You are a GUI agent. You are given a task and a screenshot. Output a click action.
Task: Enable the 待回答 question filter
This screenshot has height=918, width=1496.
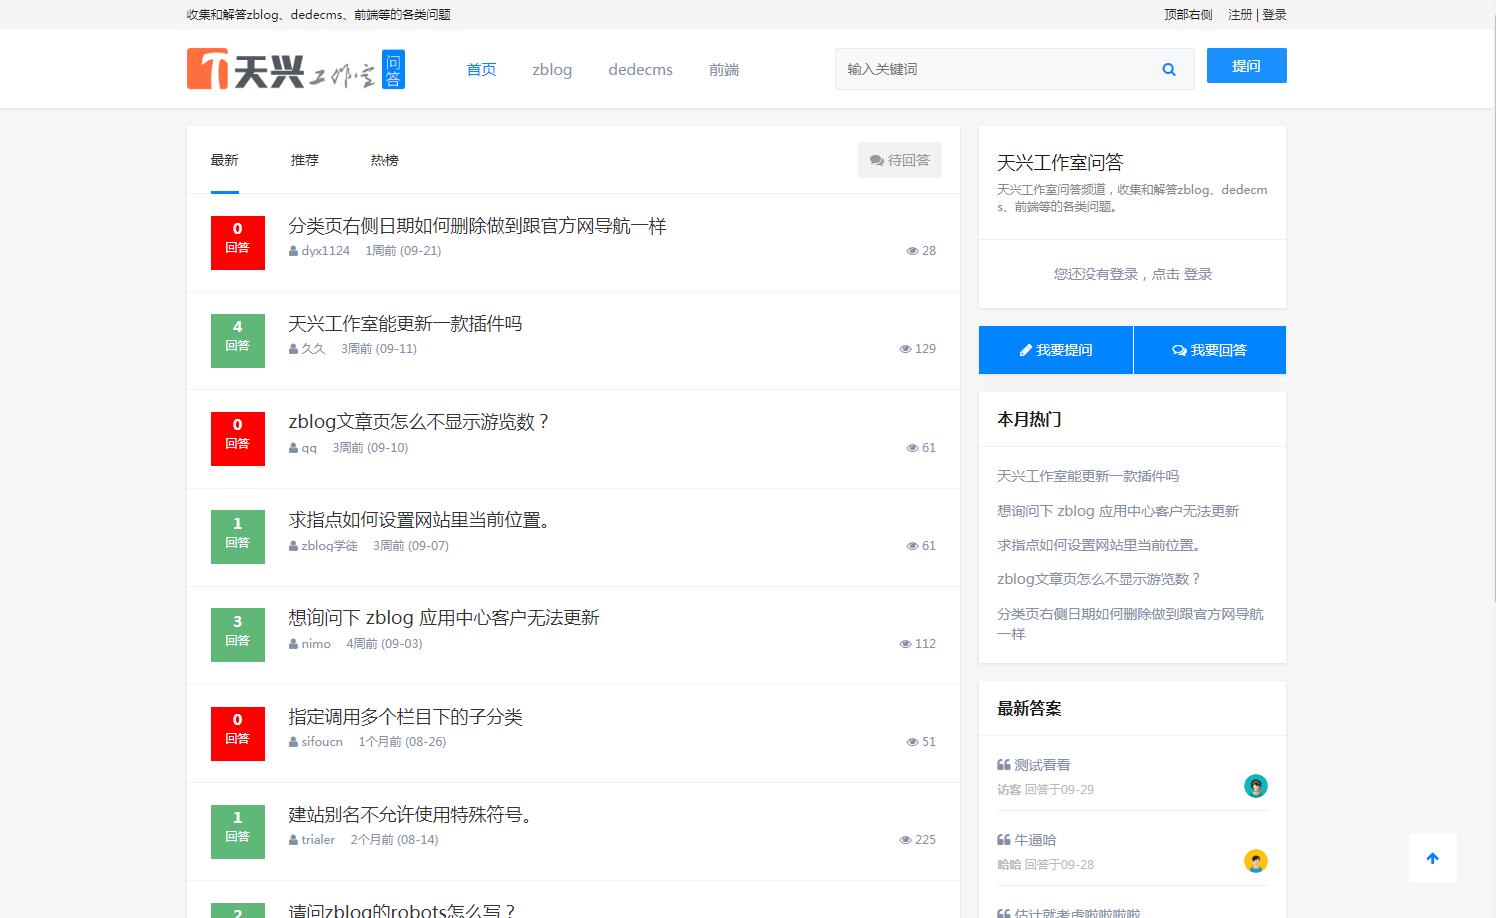point(899,159)
